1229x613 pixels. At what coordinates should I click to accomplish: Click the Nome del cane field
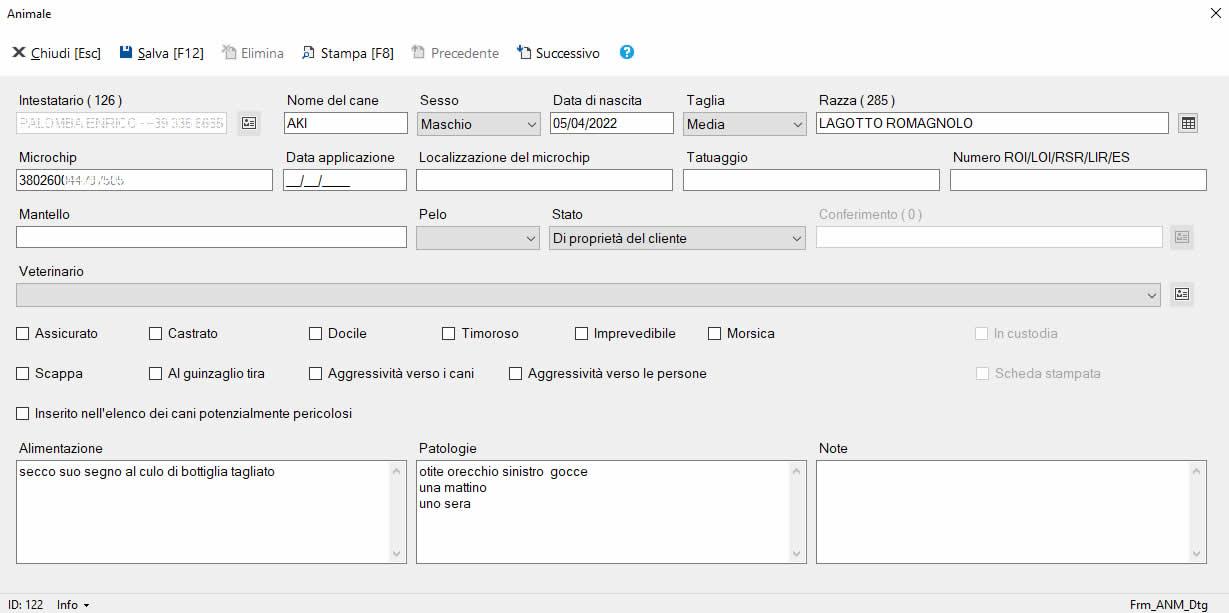coord(346,123)
